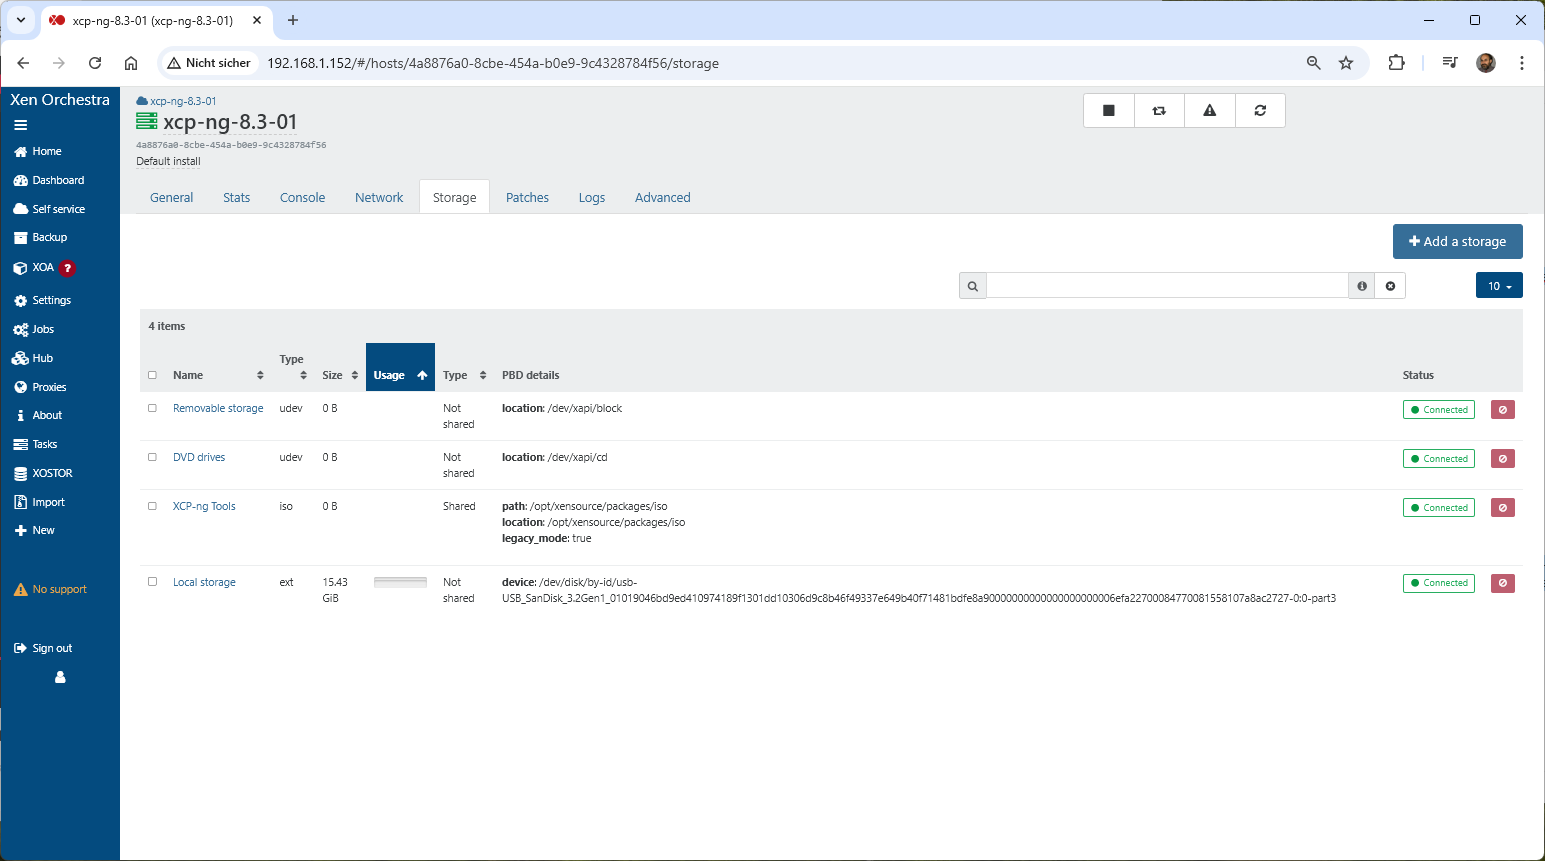Check the Removable storage row checkbox
1545x861 pixels.
coord(153,408)
